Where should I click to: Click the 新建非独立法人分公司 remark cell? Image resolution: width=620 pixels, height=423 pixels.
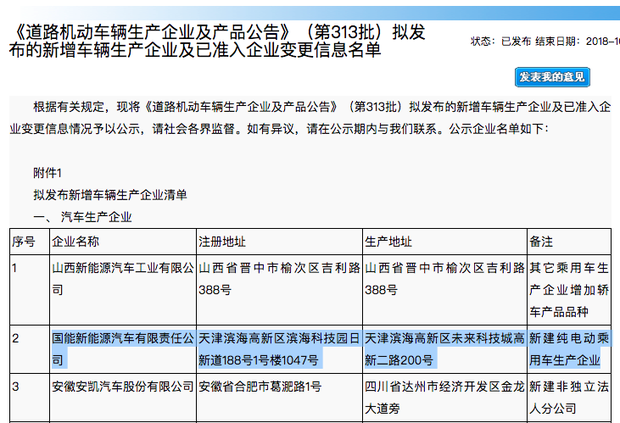tap(569, 397)
